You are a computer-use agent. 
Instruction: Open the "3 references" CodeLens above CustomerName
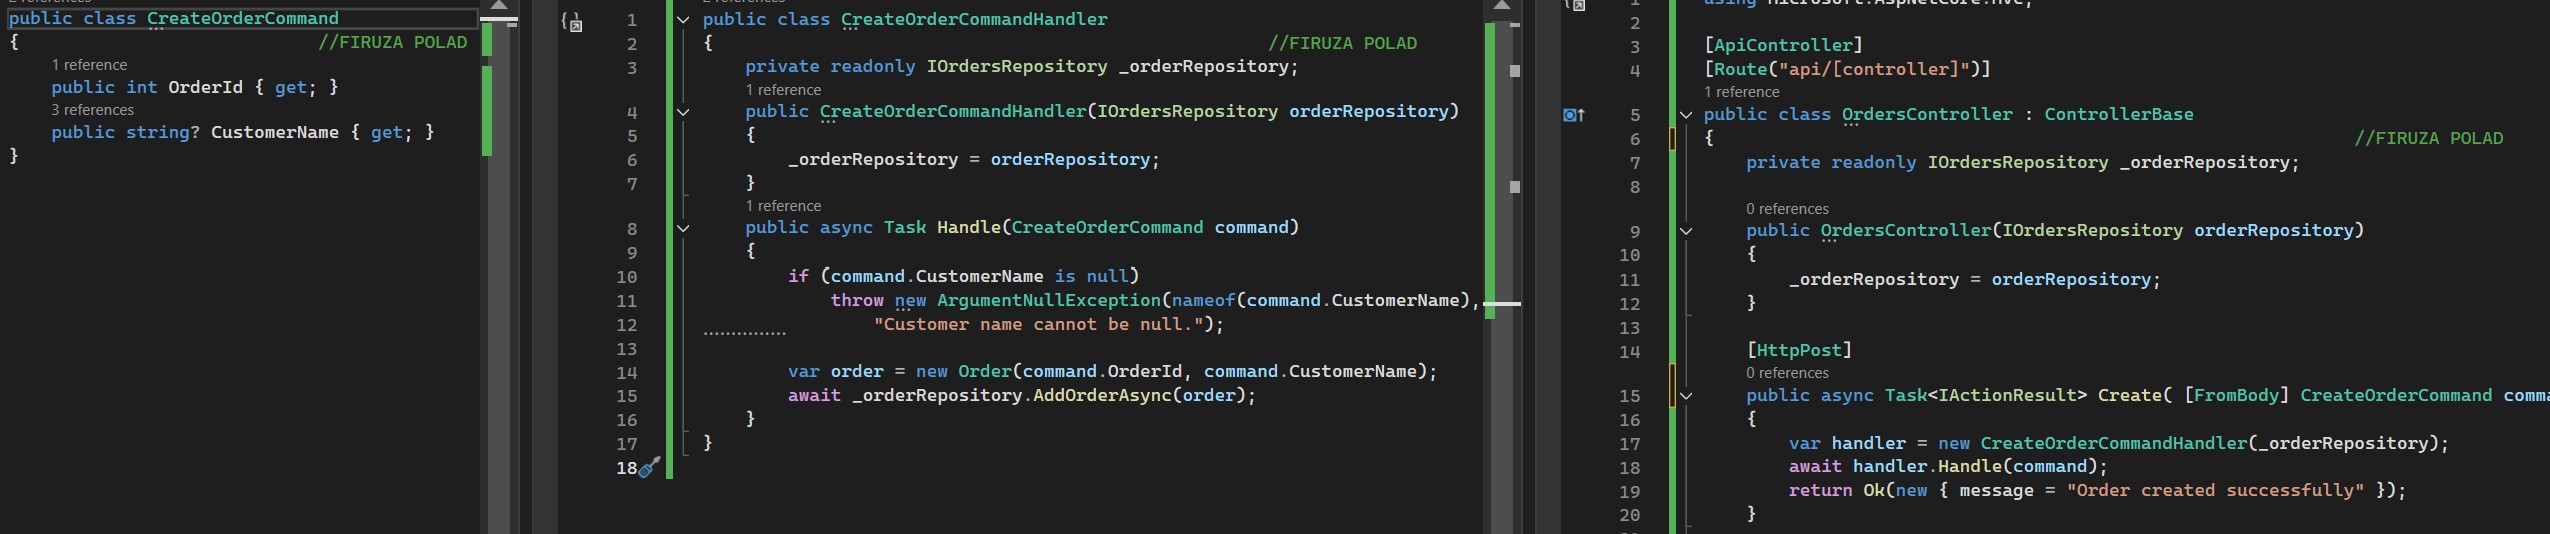92,110
